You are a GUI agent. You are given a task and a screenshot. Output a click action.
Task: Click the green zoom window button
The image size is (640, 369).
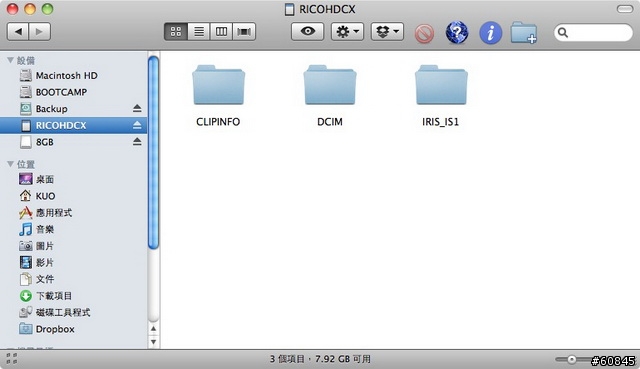48,9
